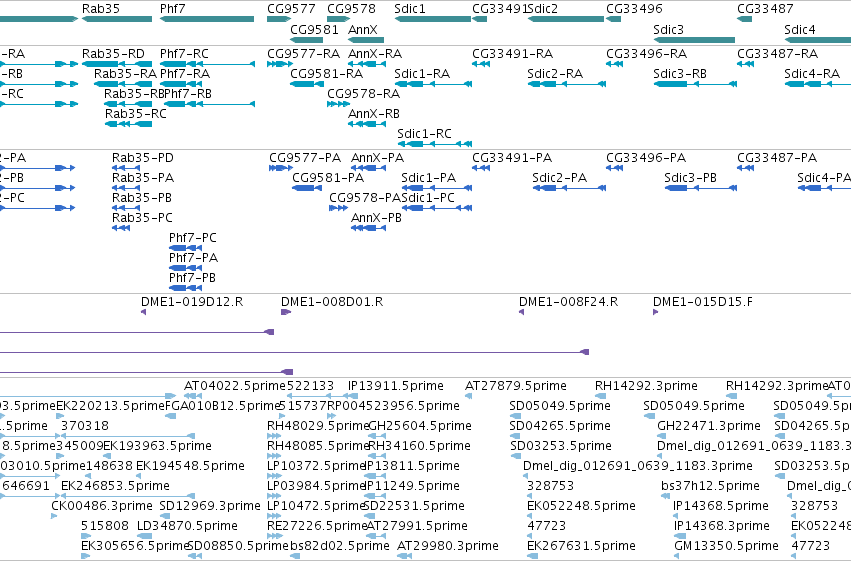The height and width of the screenshot is (561, 851).
Task: Select the Sdic1 gene label
Action: (410, 9)
